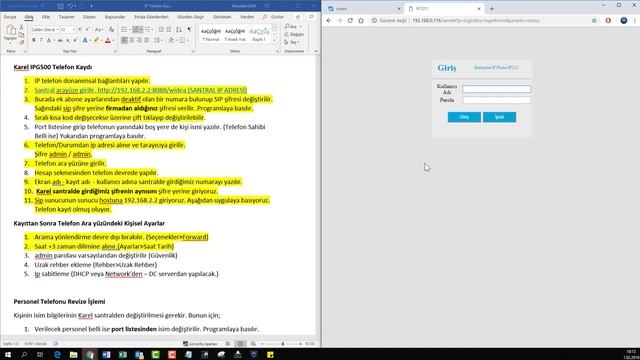Click Ara (Find) in the Düzenleme group
This screenshot has height=360, width=640.
coord(292,27)
